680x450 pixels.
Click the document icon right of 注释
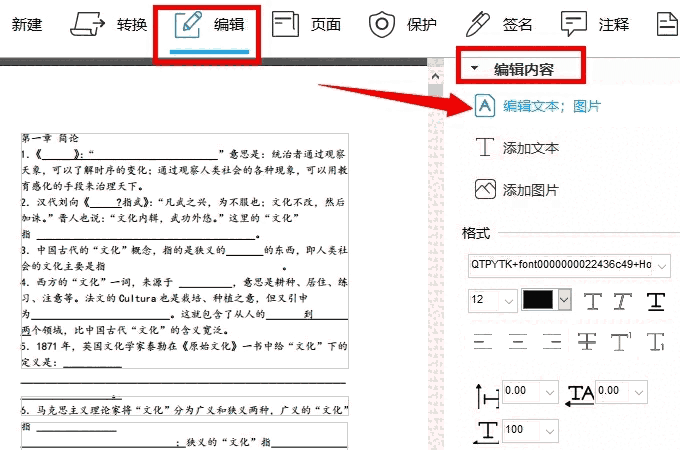point(668,24)
